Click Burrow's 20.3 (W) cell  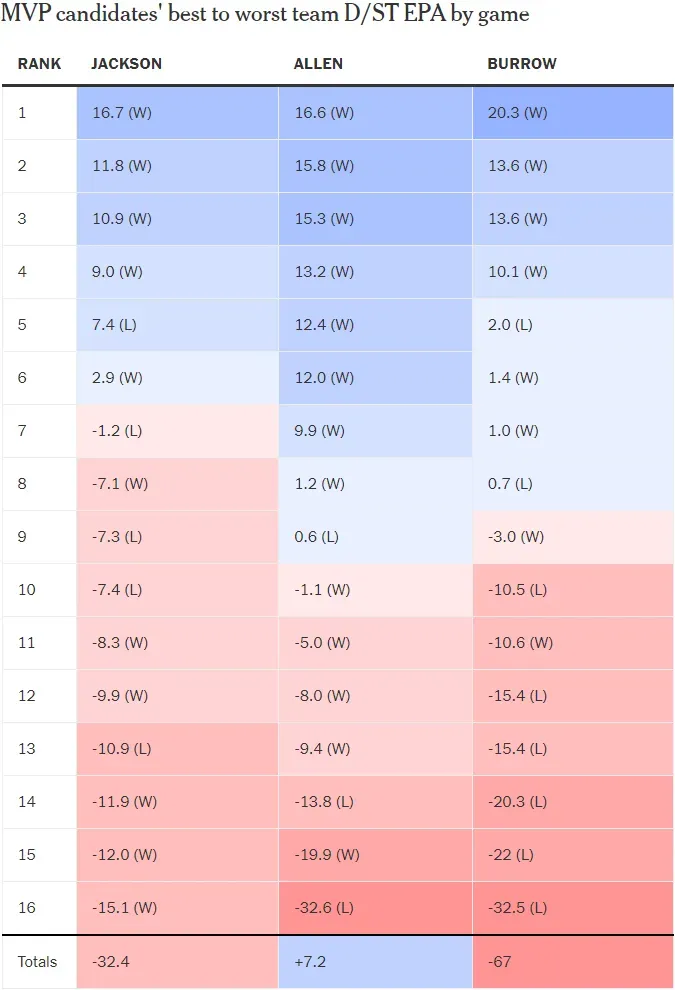click(519, 113)
